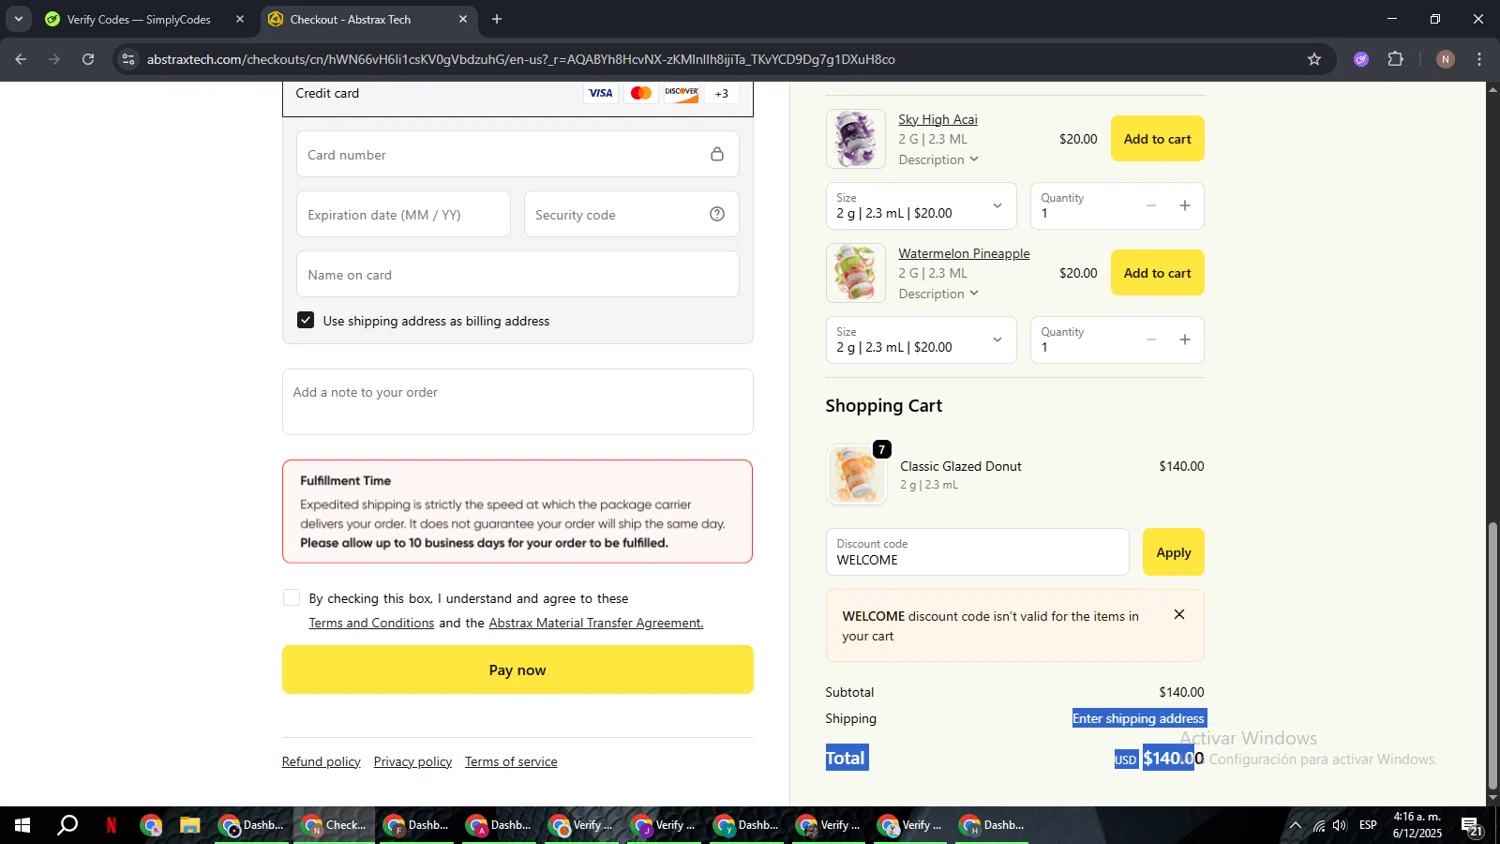View site information icon in the address bar
This screenshot has height=844, width=1500.
tap(127, 59)
